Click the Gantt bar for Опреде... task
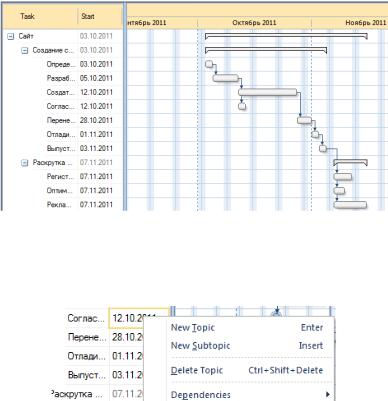 pyautogui.click(x=209, y=64)
